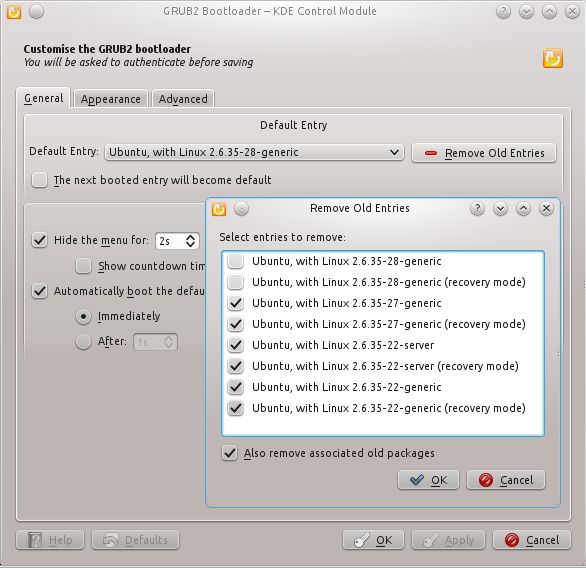This screenshot has height=568, width=586.
Task: Click Cancel in Remove Old Entries dialog
Action: coord(506,480)
